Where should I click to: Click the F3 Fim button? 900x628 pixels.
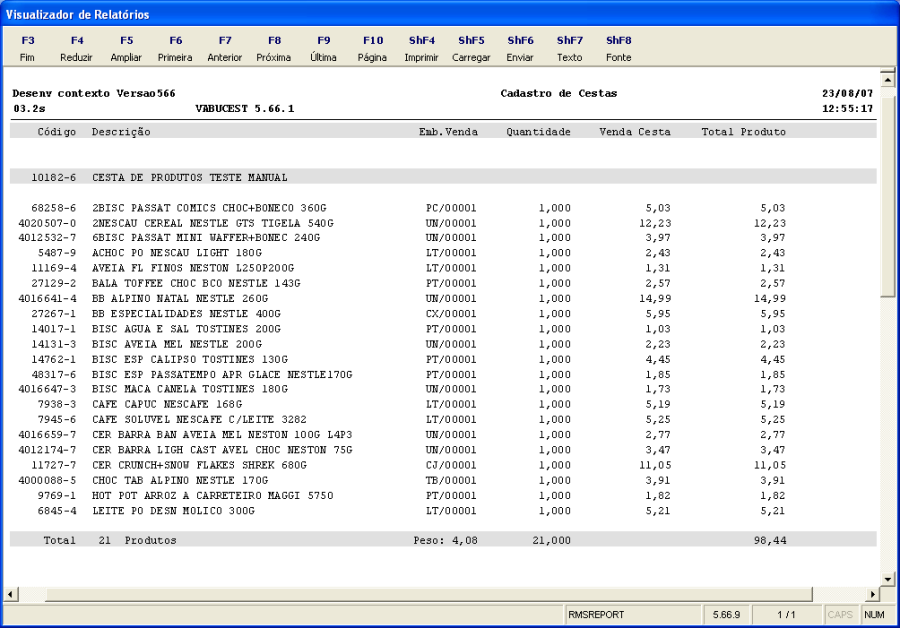click(x=28, y=48)
